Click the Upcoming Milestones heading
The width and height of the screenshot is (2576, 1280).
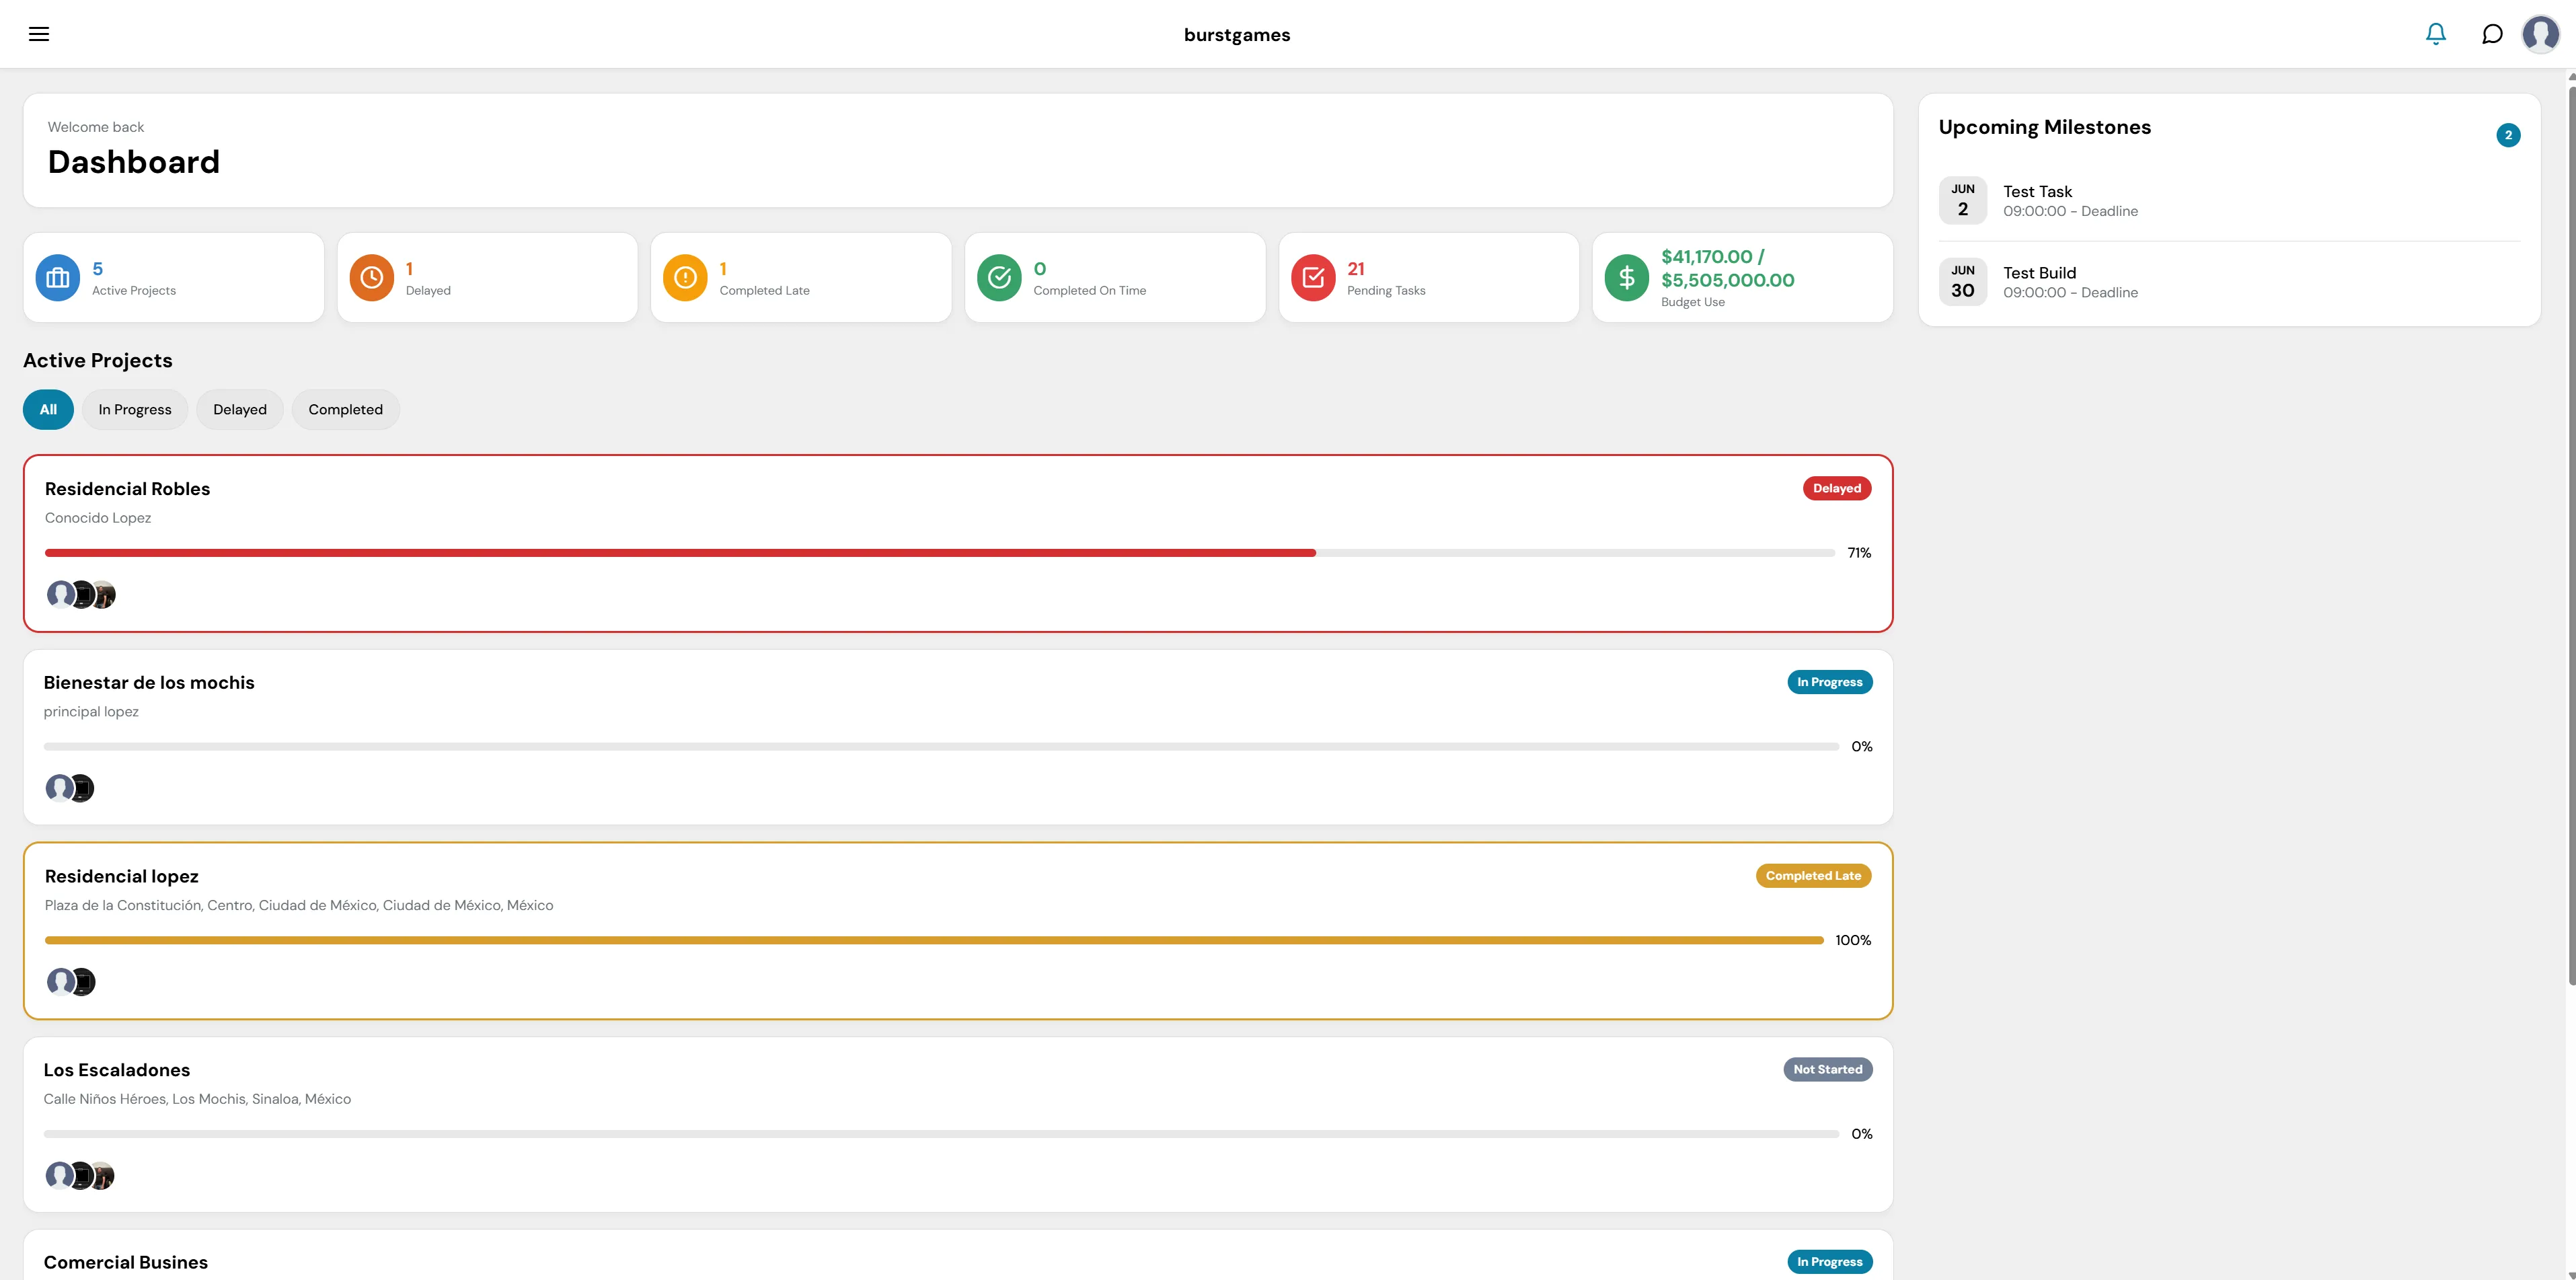[x=2044, y=128]
